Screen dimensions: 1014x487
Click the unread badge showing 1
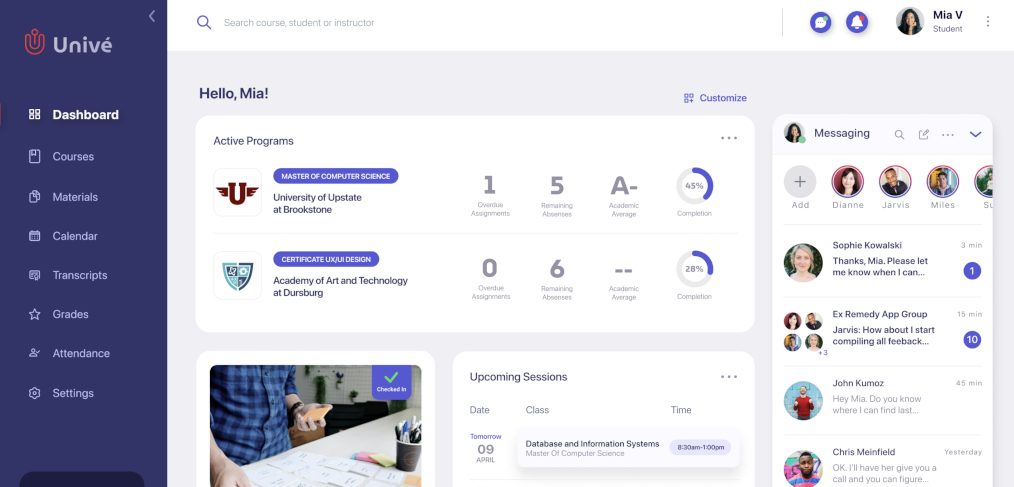coord(972,270)
